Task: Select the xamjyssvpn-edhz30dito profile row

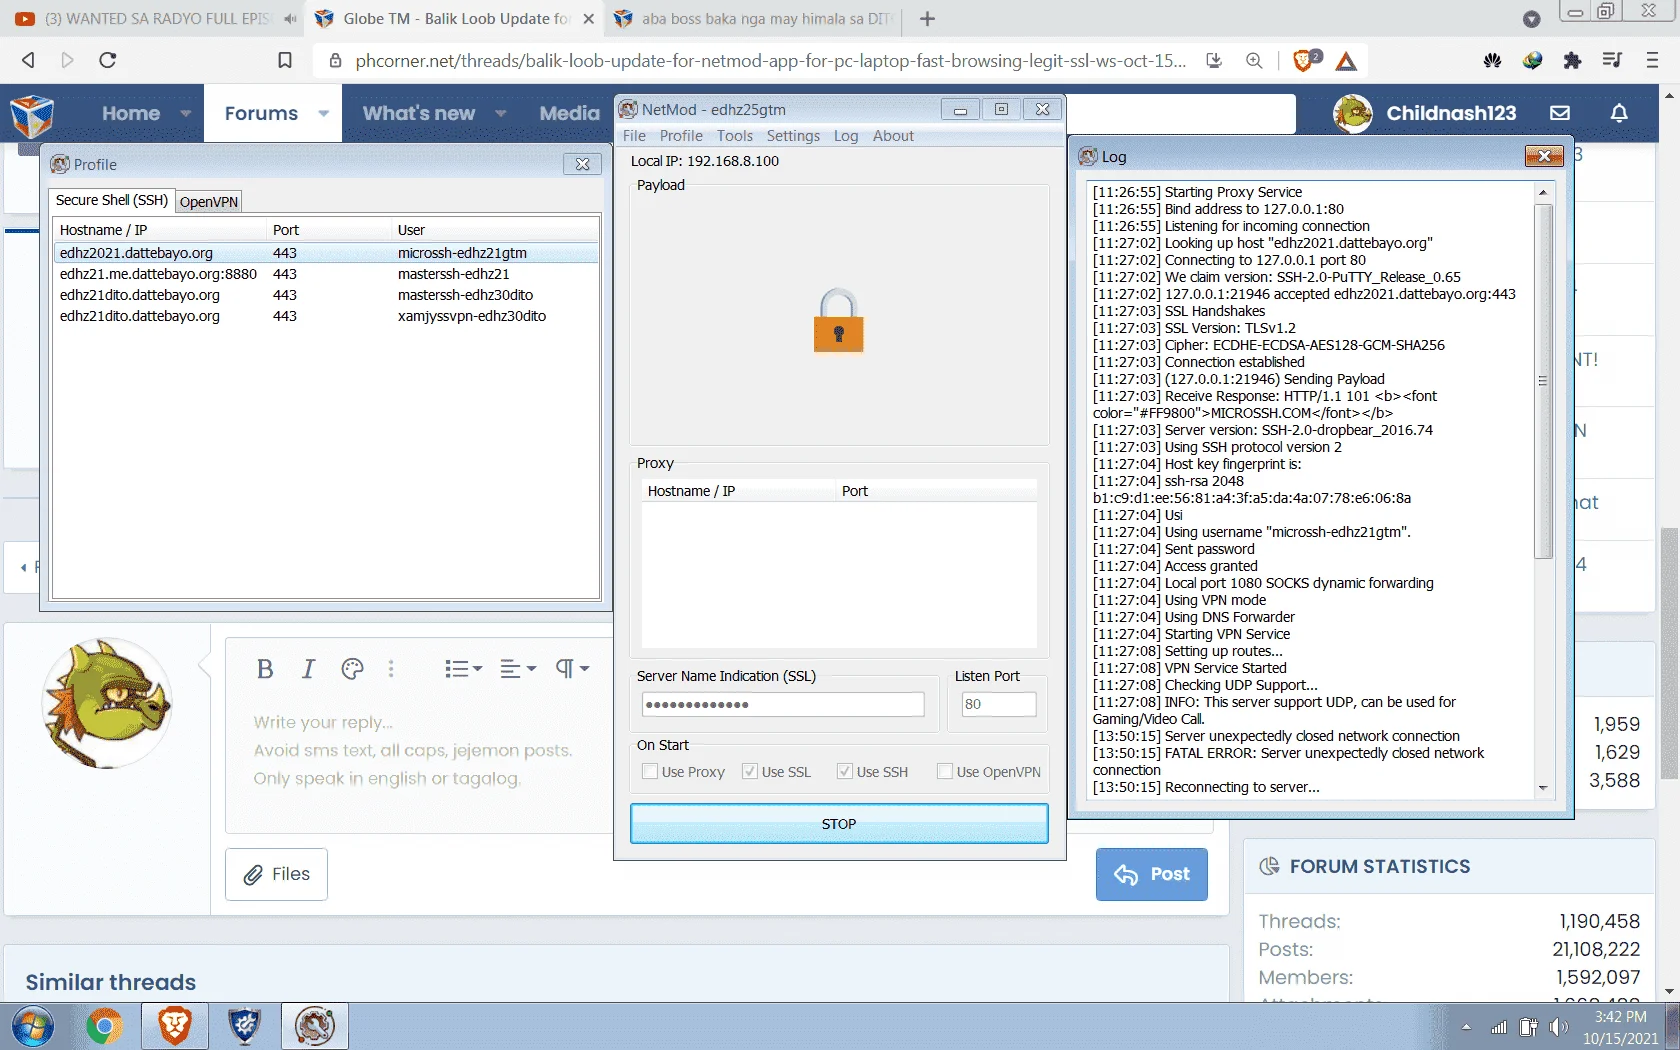Action: click(x=326, y=316)
